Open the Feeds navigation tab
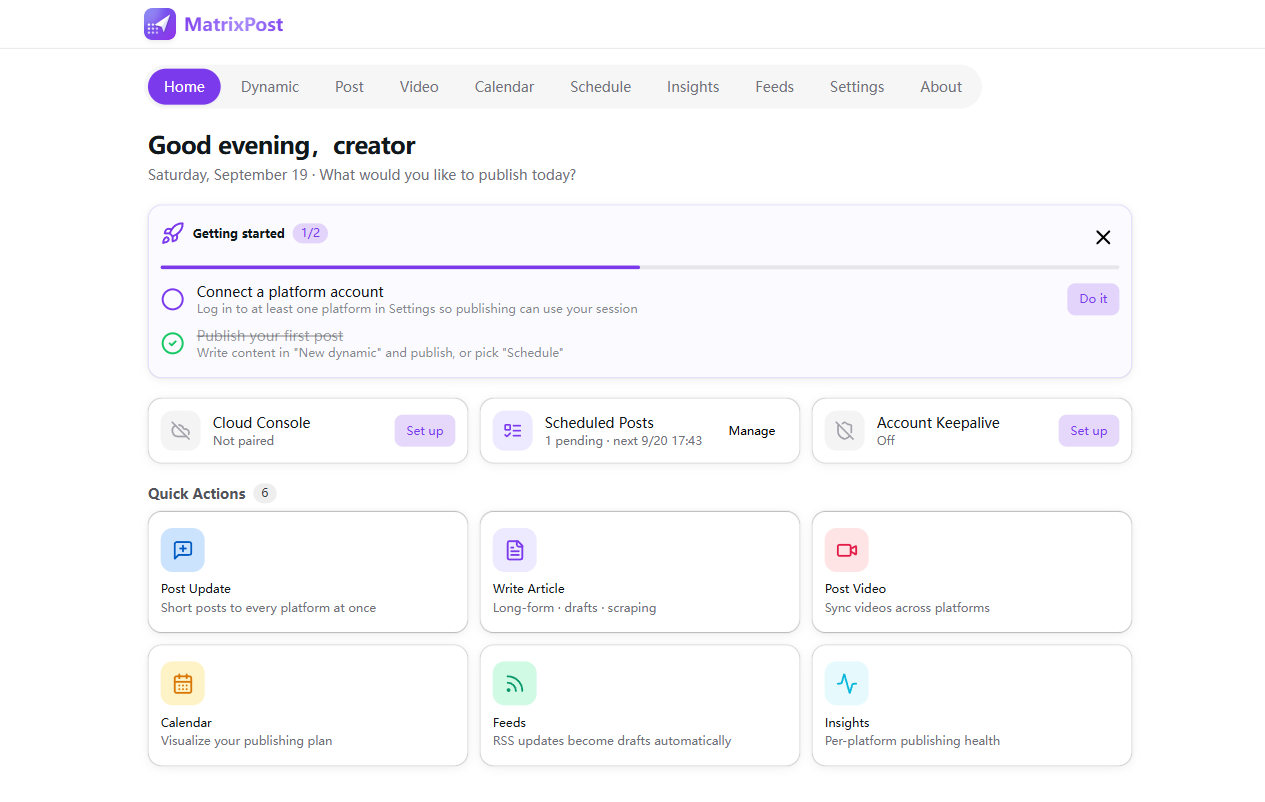Viewport: 1265px width, 802px height. pyautogui.click(x=774, y=87)
